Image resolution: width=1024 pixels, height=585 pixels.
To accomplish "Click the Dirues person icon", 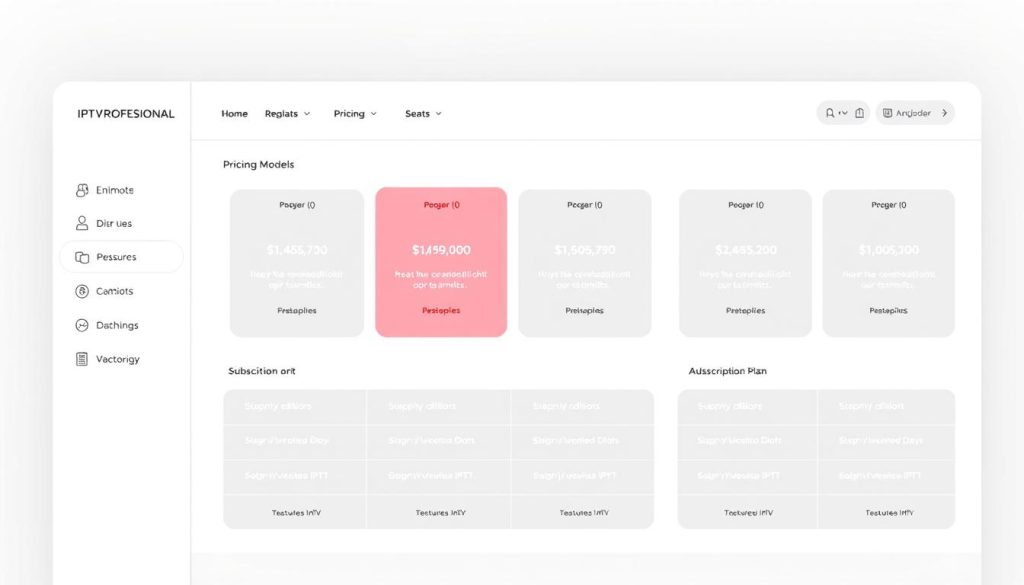I will [82, 224].
